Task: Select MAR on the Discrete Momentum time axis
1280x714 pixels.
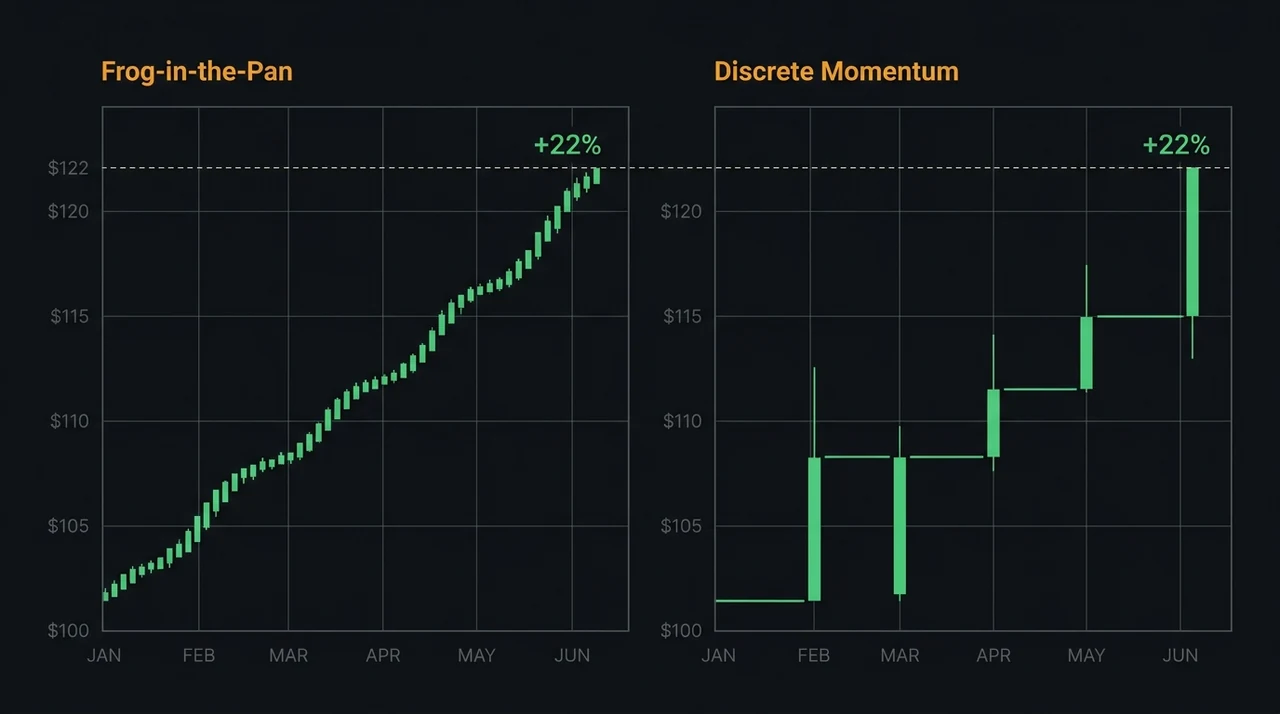Action: pos(899,656)
